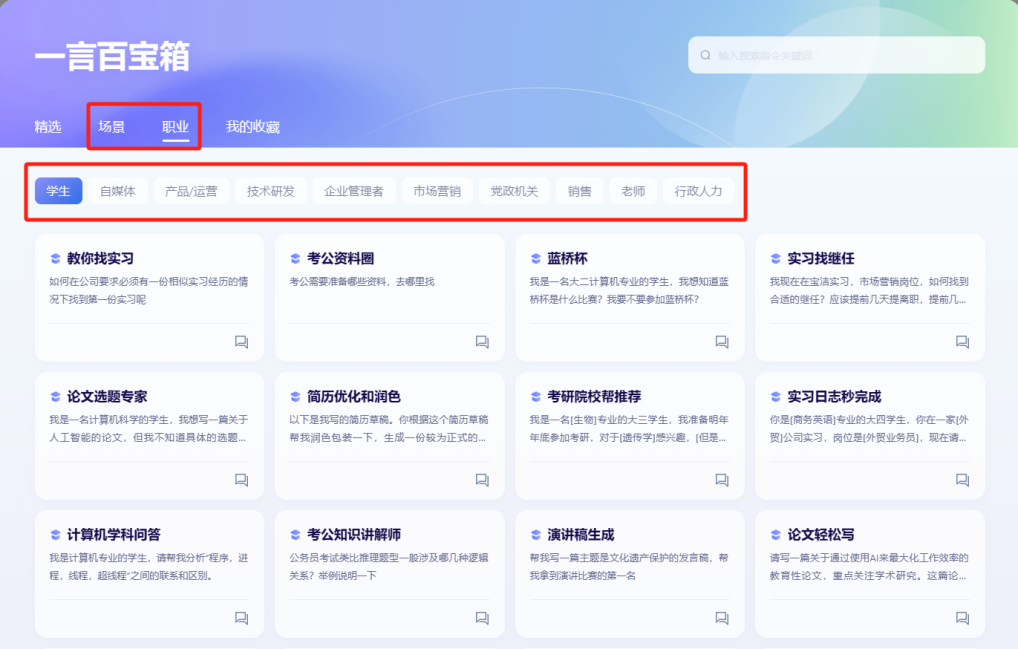Click layers icon beside 考公资料圈
The width and height of the screenshot is (1018, 649).
click(x=295, y=258)
